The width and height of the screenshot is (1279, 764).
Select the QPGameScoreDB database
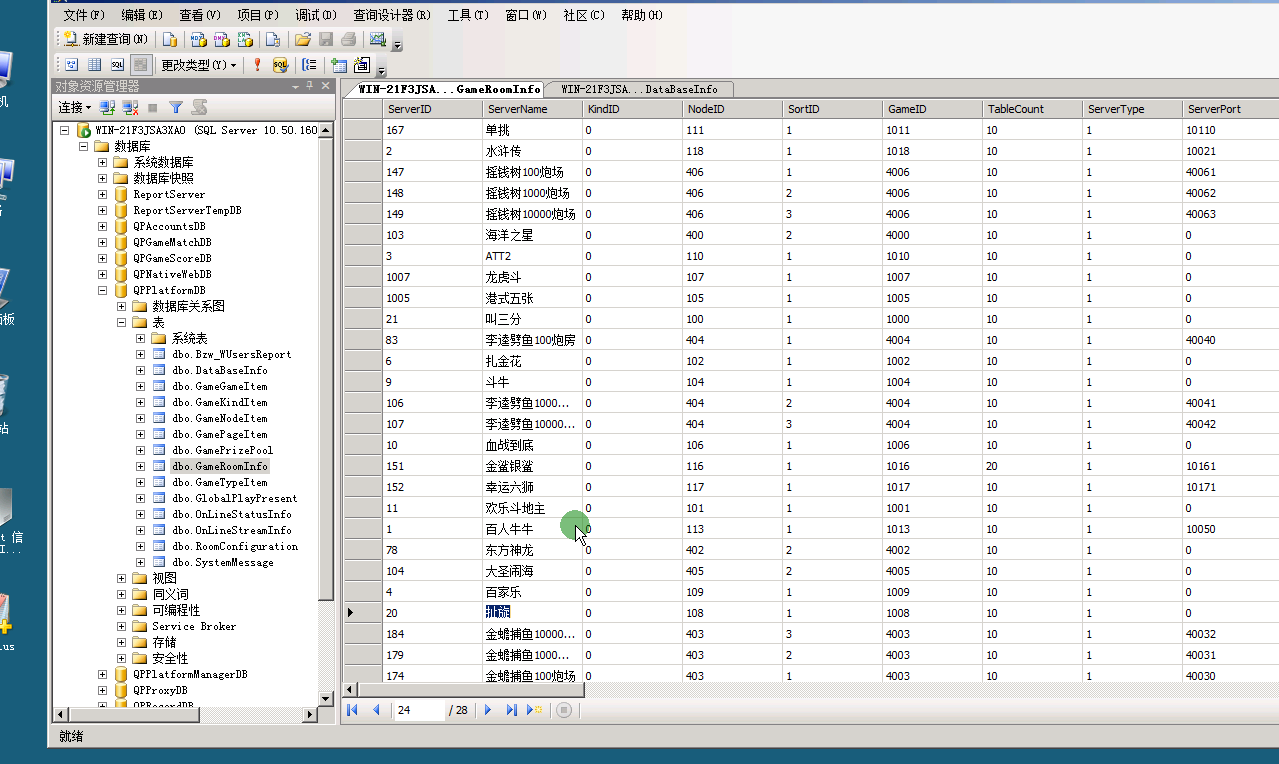pos(172,258)
